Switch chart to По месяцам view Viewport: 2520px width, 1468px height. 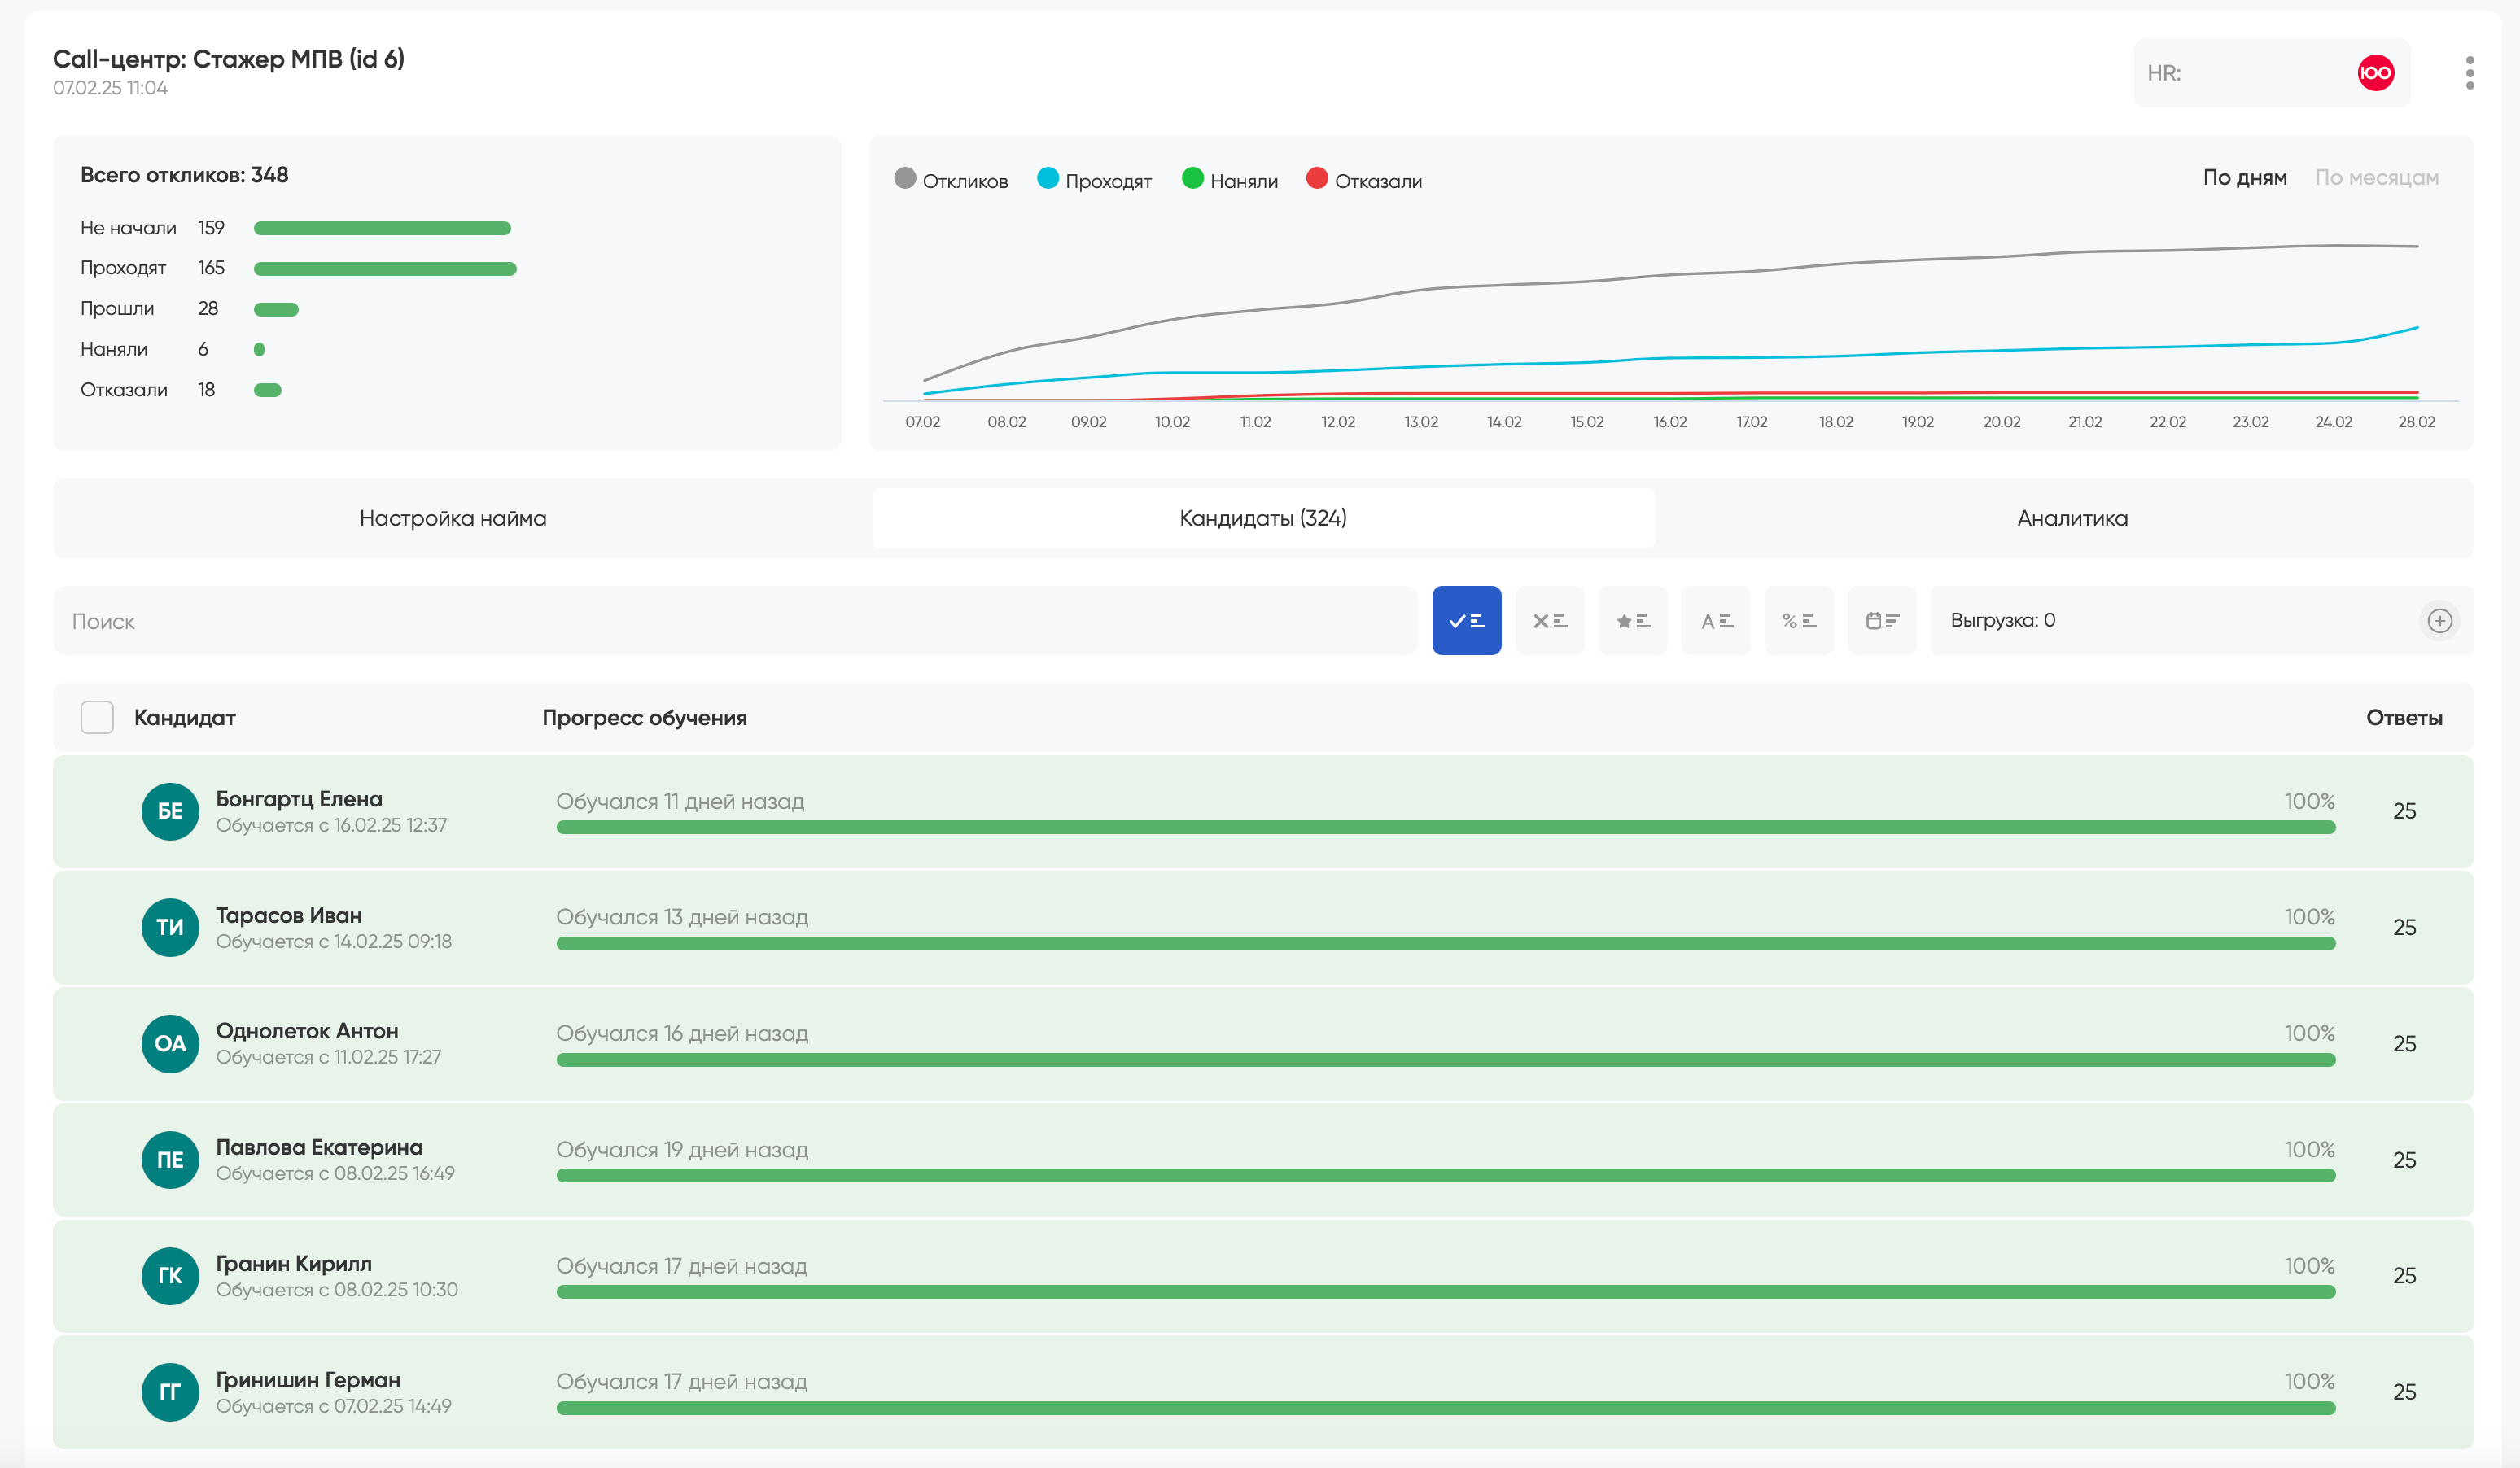(x=2376, y=177)
